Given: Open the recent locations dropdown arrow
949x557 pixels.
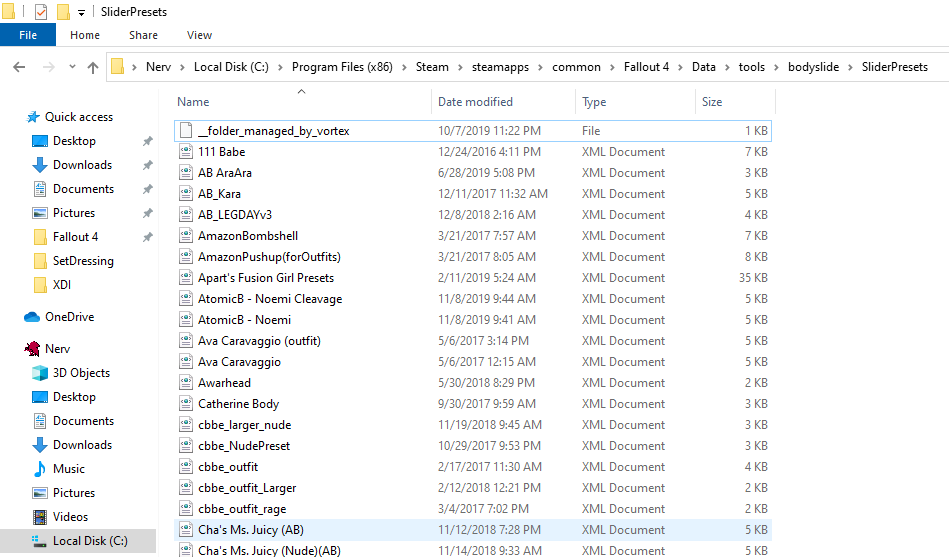Looking at the screenshot, I should pyautogui.click(x=72, y=67).
